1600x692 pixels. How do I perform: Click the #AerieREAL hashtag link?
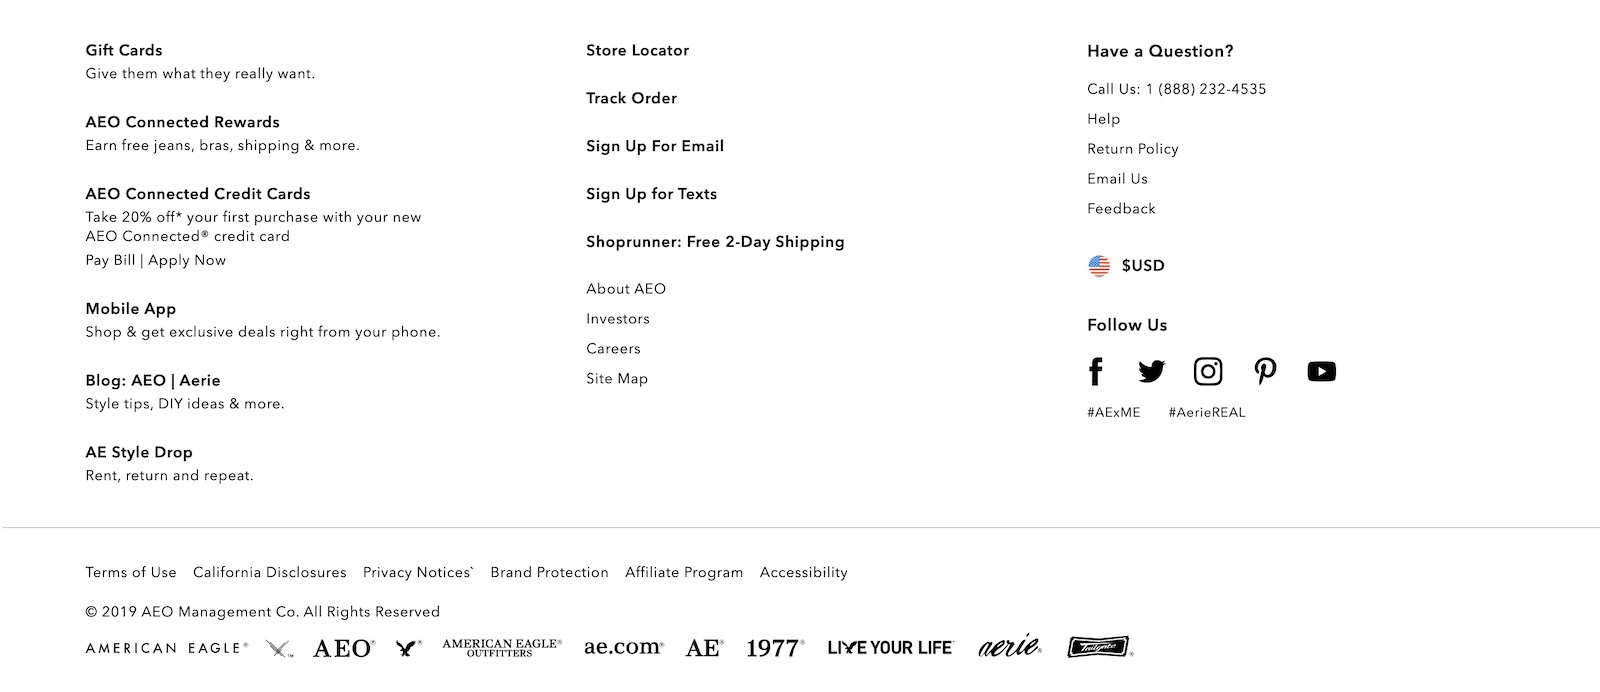tap(1206, 413)
